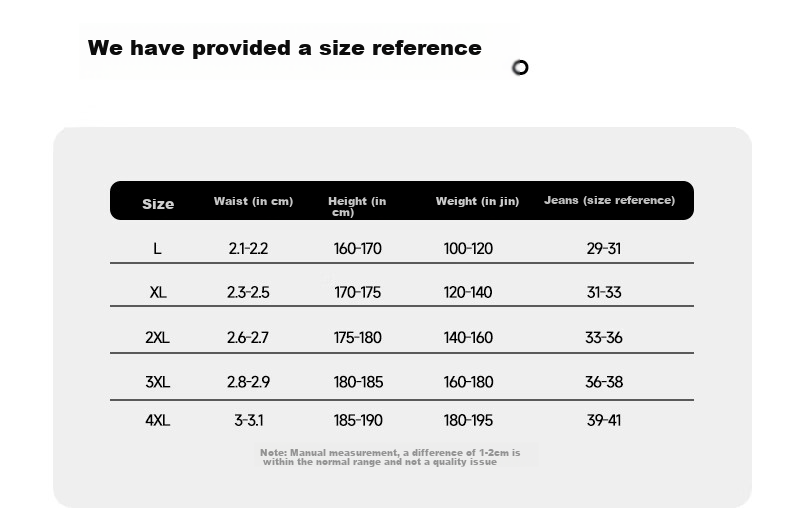Click the Height (in cm) header
Screen dimensions: 790x508
(x=357, y=206)
